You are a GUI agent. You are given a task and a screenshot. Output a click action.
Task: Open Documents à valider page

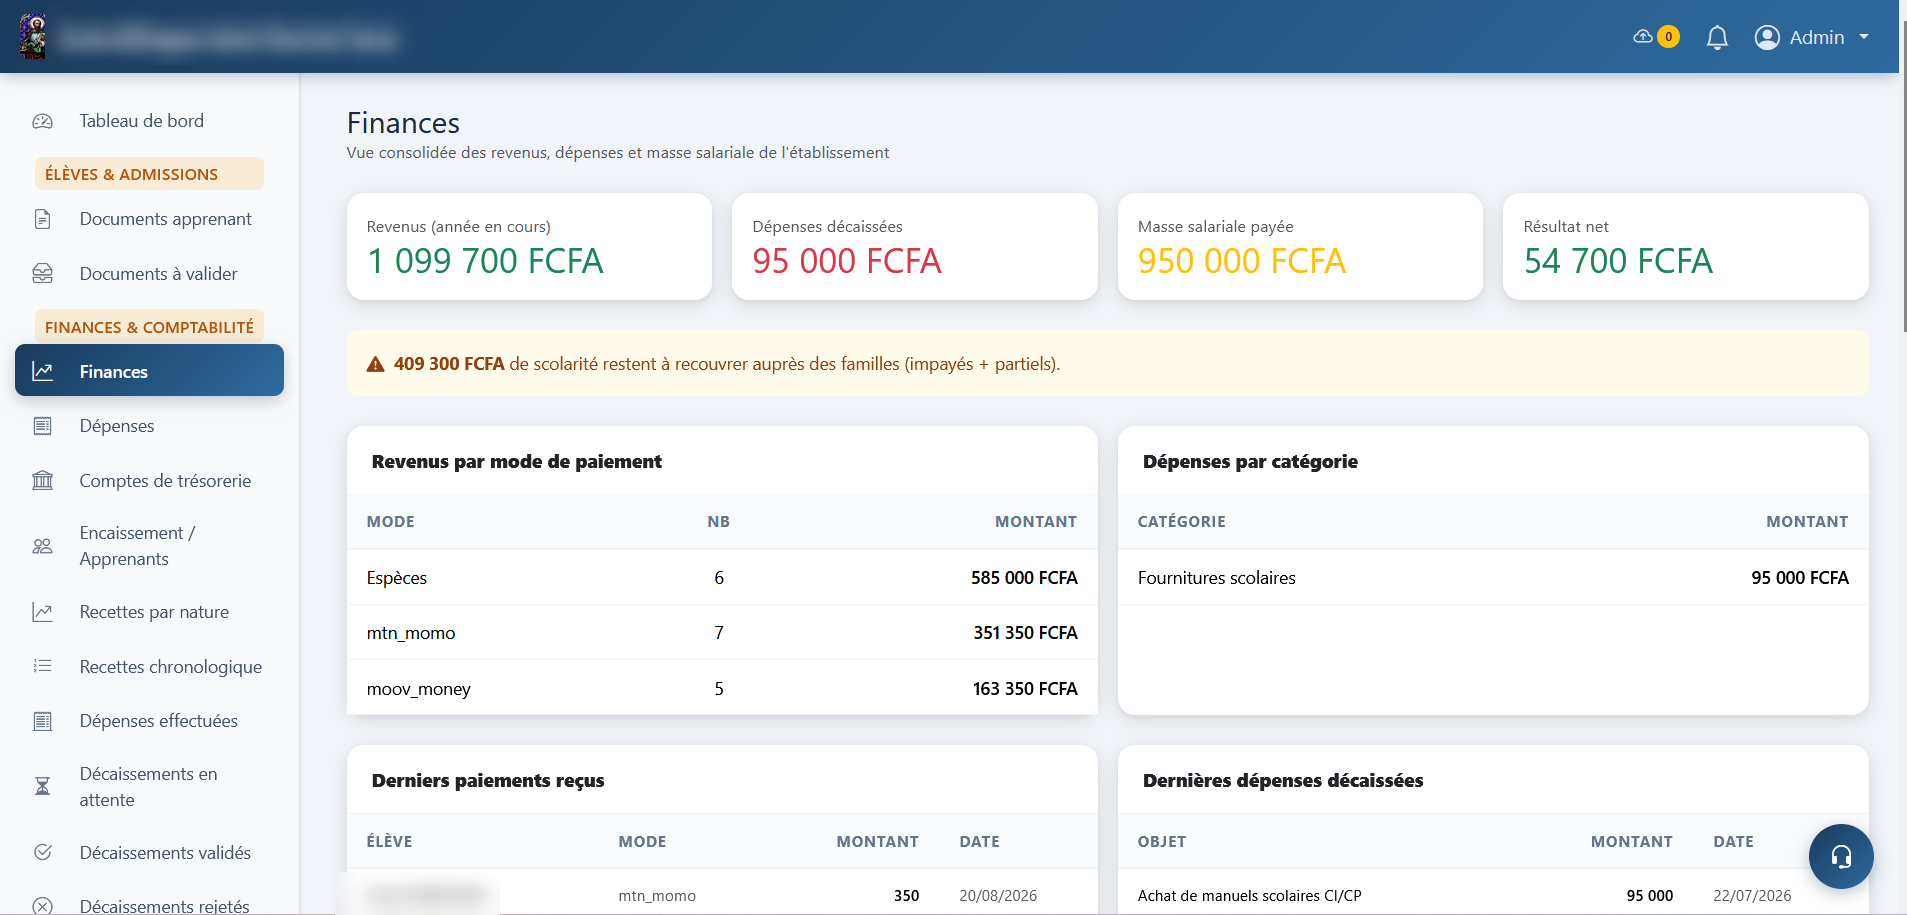click(149, 274)
